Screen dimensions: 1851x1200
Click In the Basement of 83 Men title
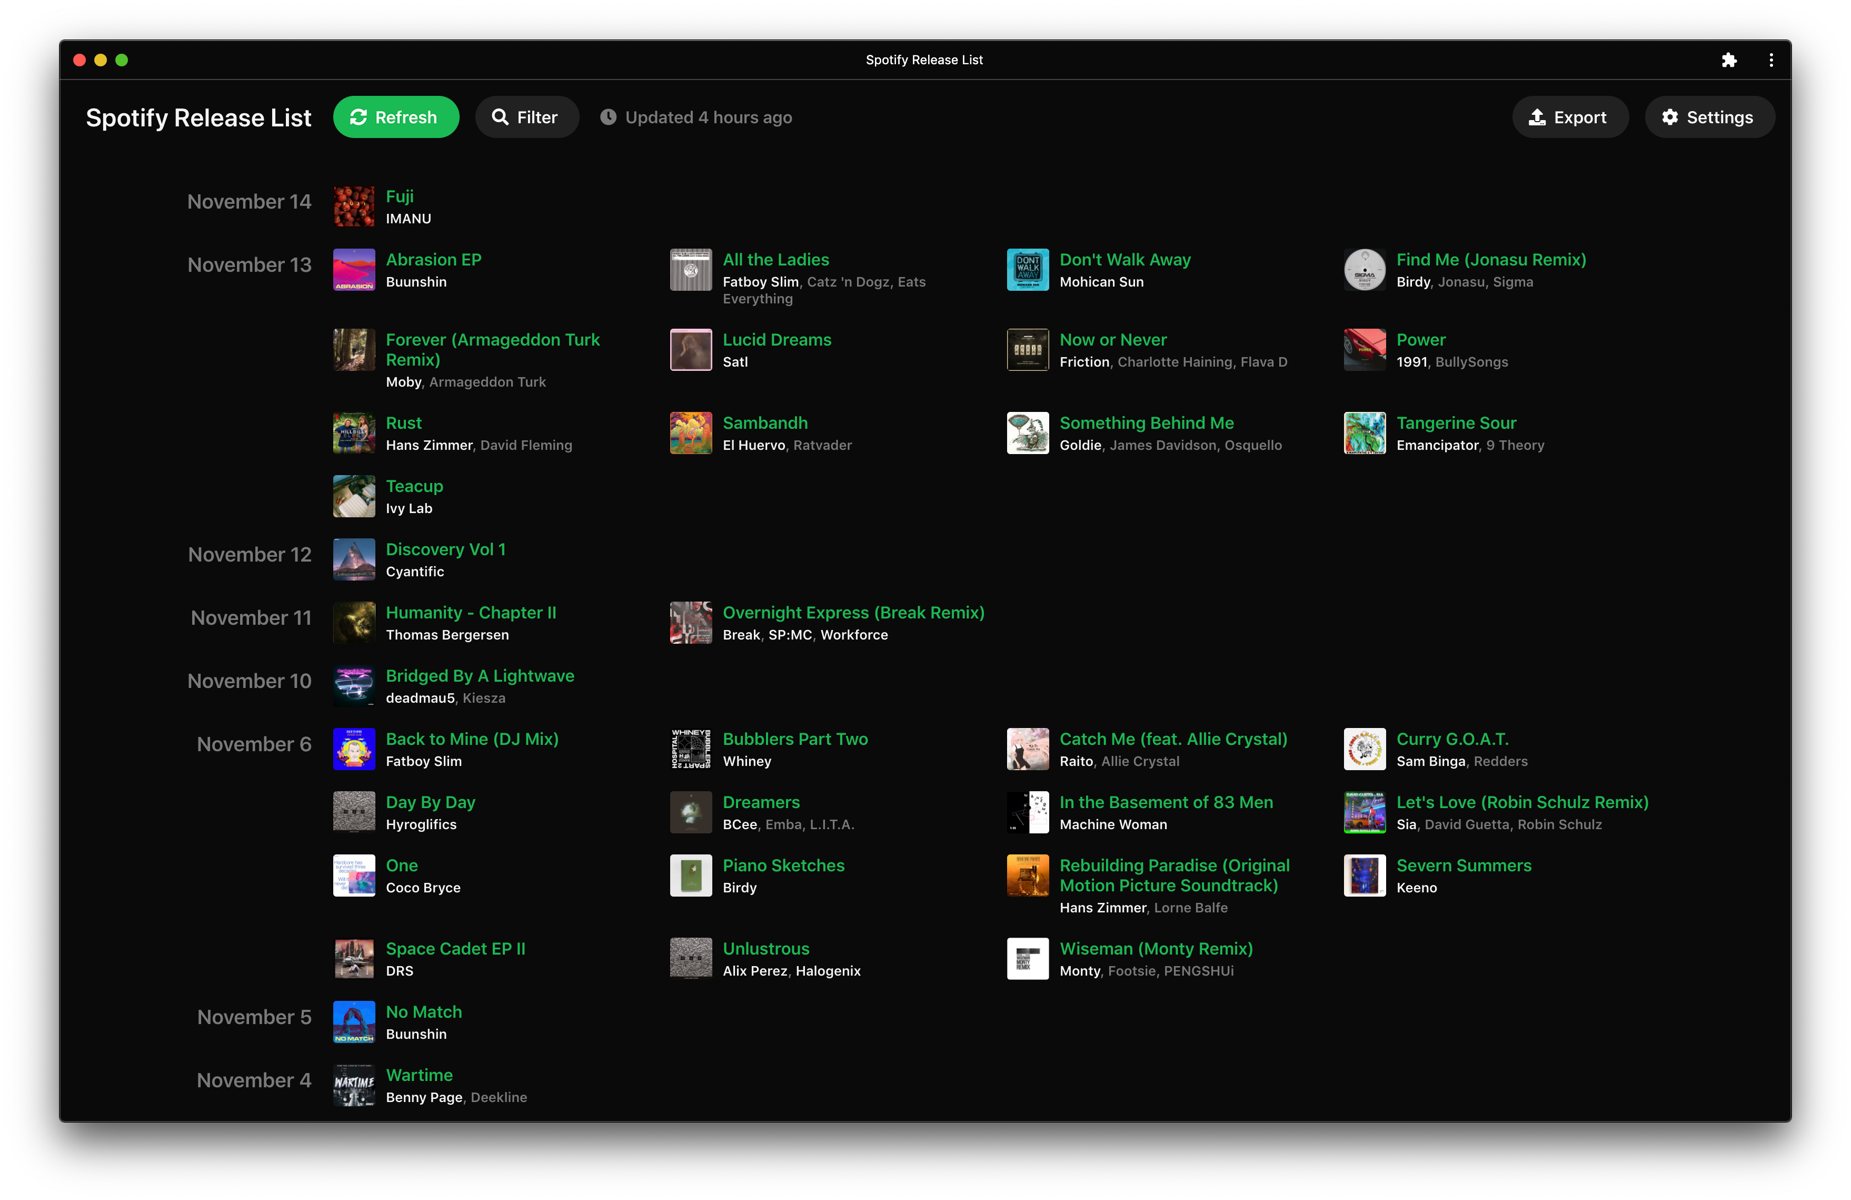1166,802
